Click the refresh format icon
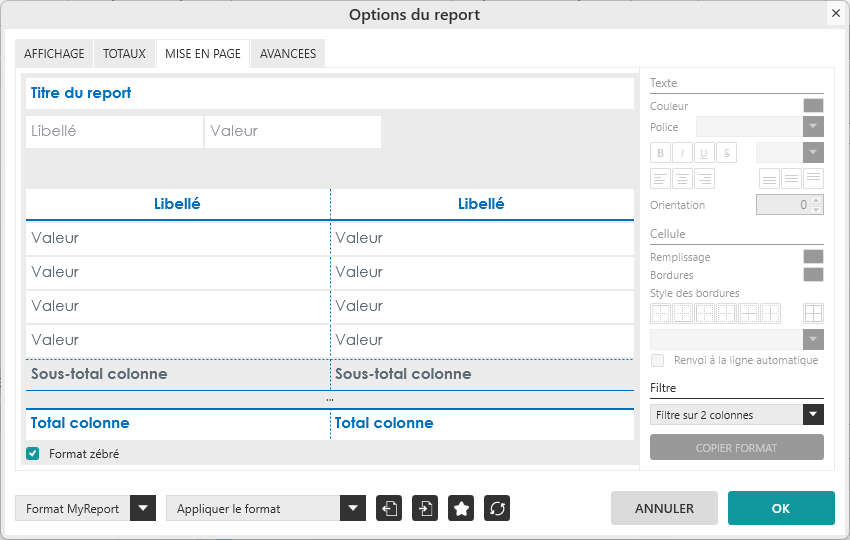 (x=497, y=508)
